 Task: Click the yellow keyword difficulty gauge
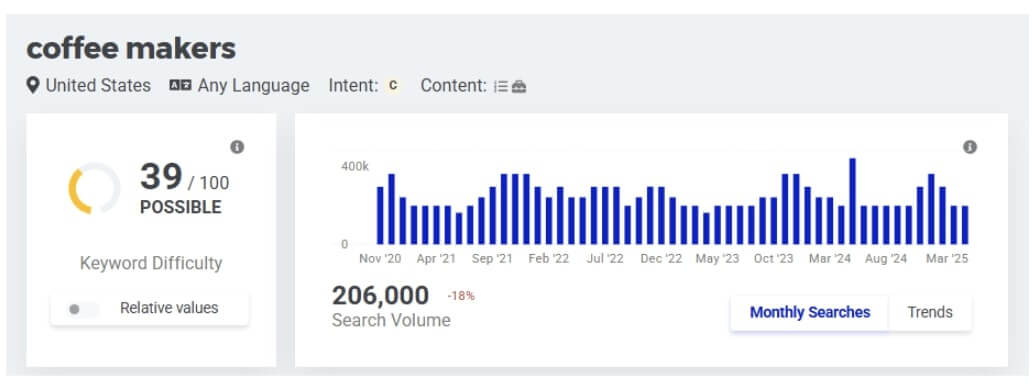(x=94, y=188)
